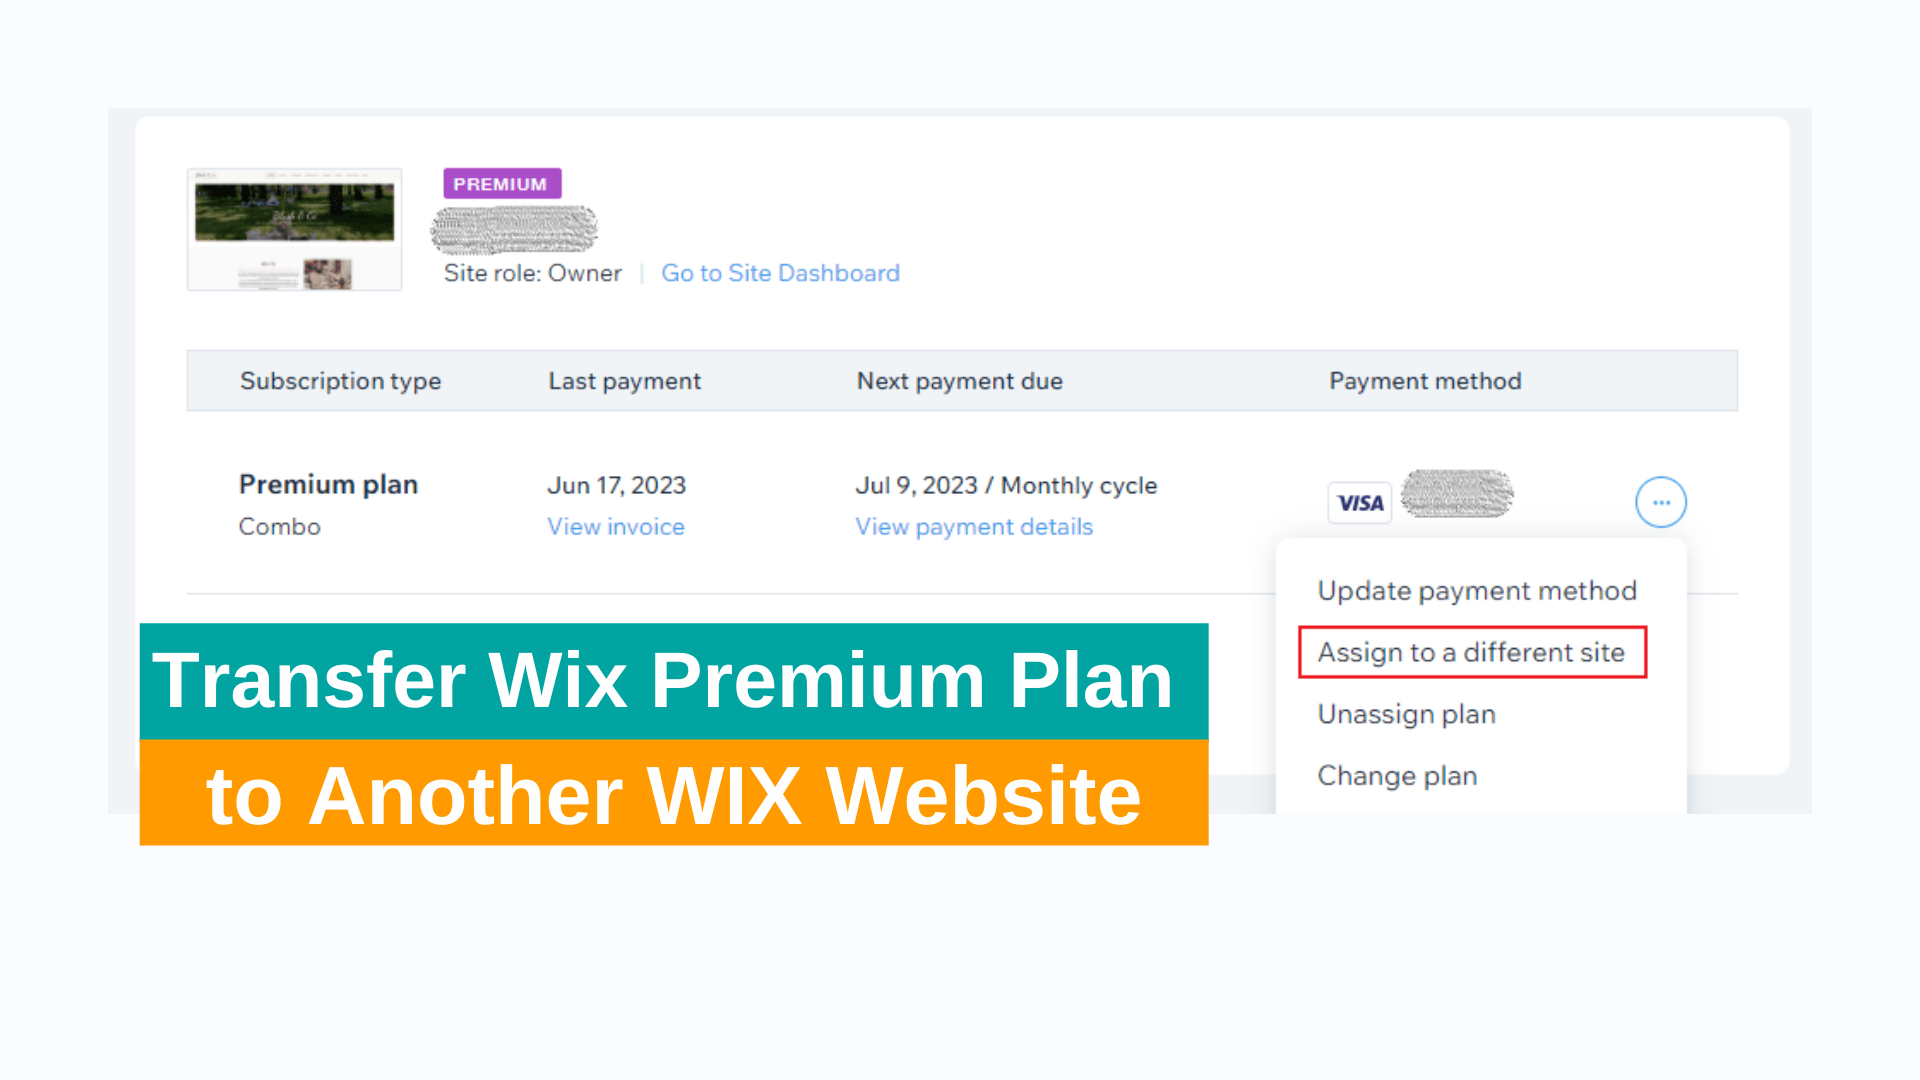Viewport: 1920px width, 1080px height.
Task: Select Unassign plan from the menu
Action: 1406,714
